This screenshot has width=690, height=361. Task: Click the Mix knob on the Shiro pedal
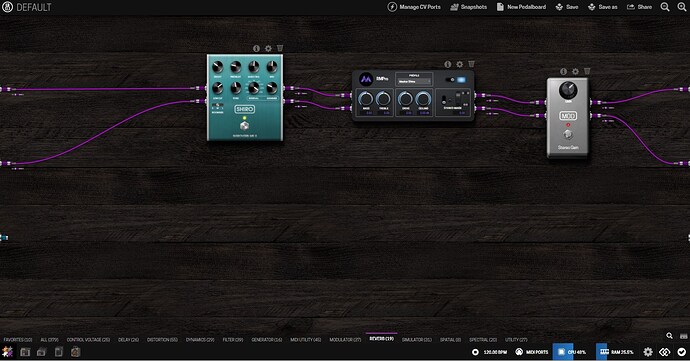pos(272,67)
